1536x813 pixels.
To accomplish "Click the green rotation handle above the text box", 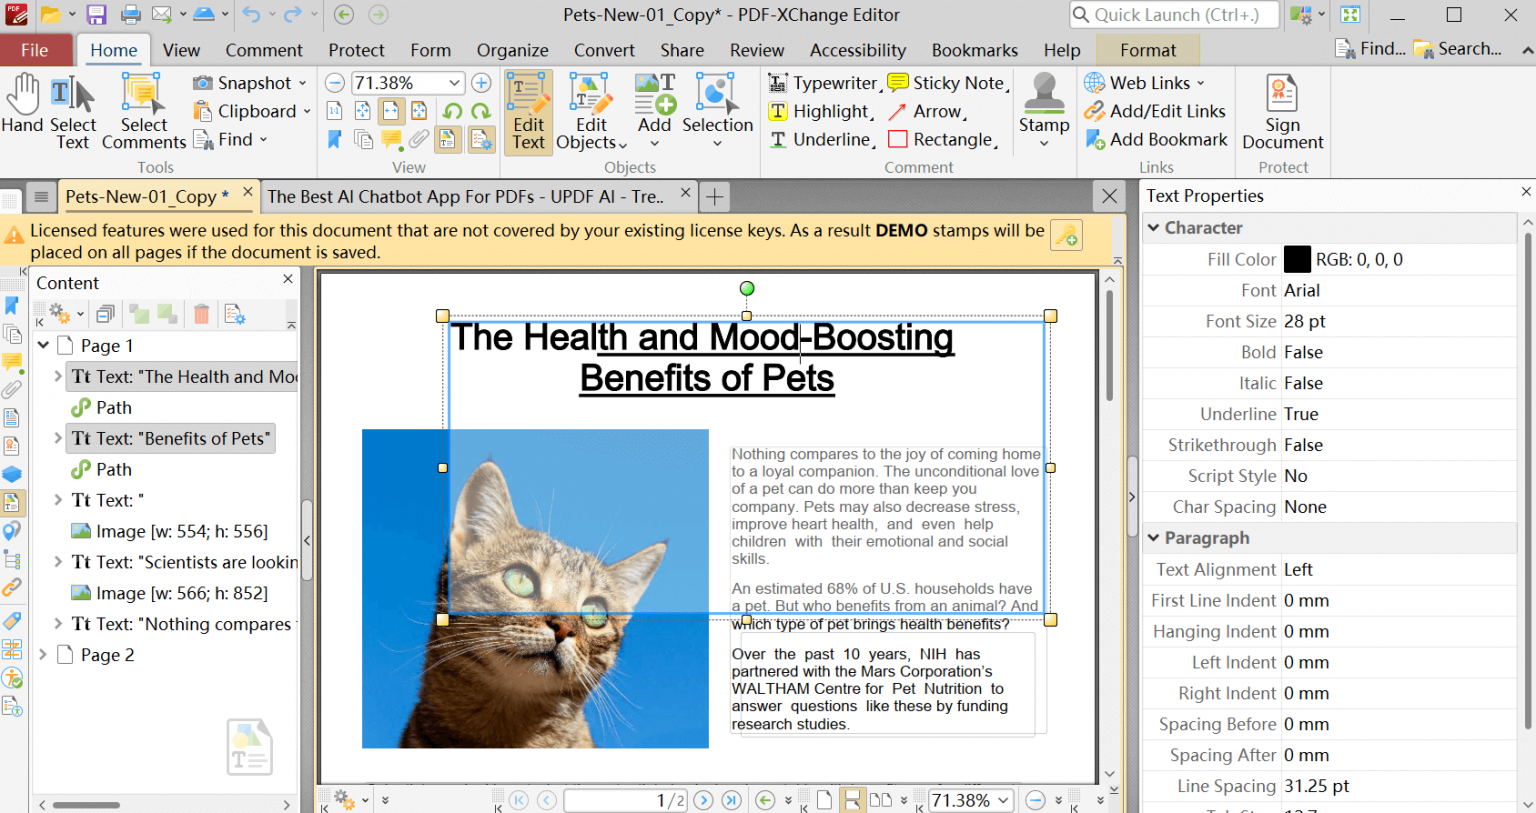I will pos(747,288).
